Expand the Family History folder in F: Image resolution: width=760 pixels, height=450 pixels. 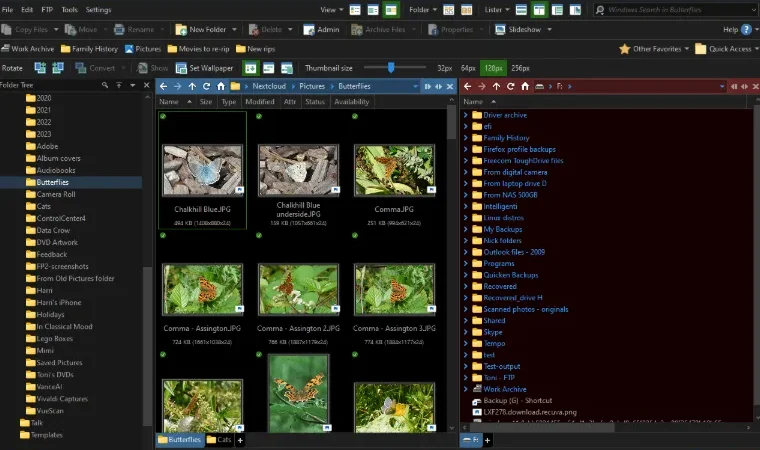click(466, 138)
